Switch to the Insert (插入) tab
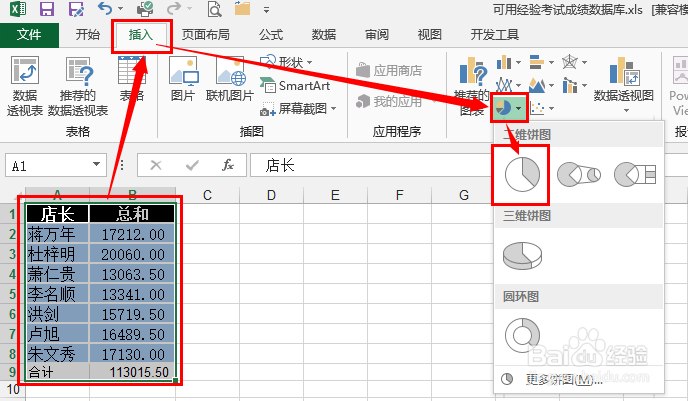This screenshot has width=688, height=401. [x=140, y=35]
